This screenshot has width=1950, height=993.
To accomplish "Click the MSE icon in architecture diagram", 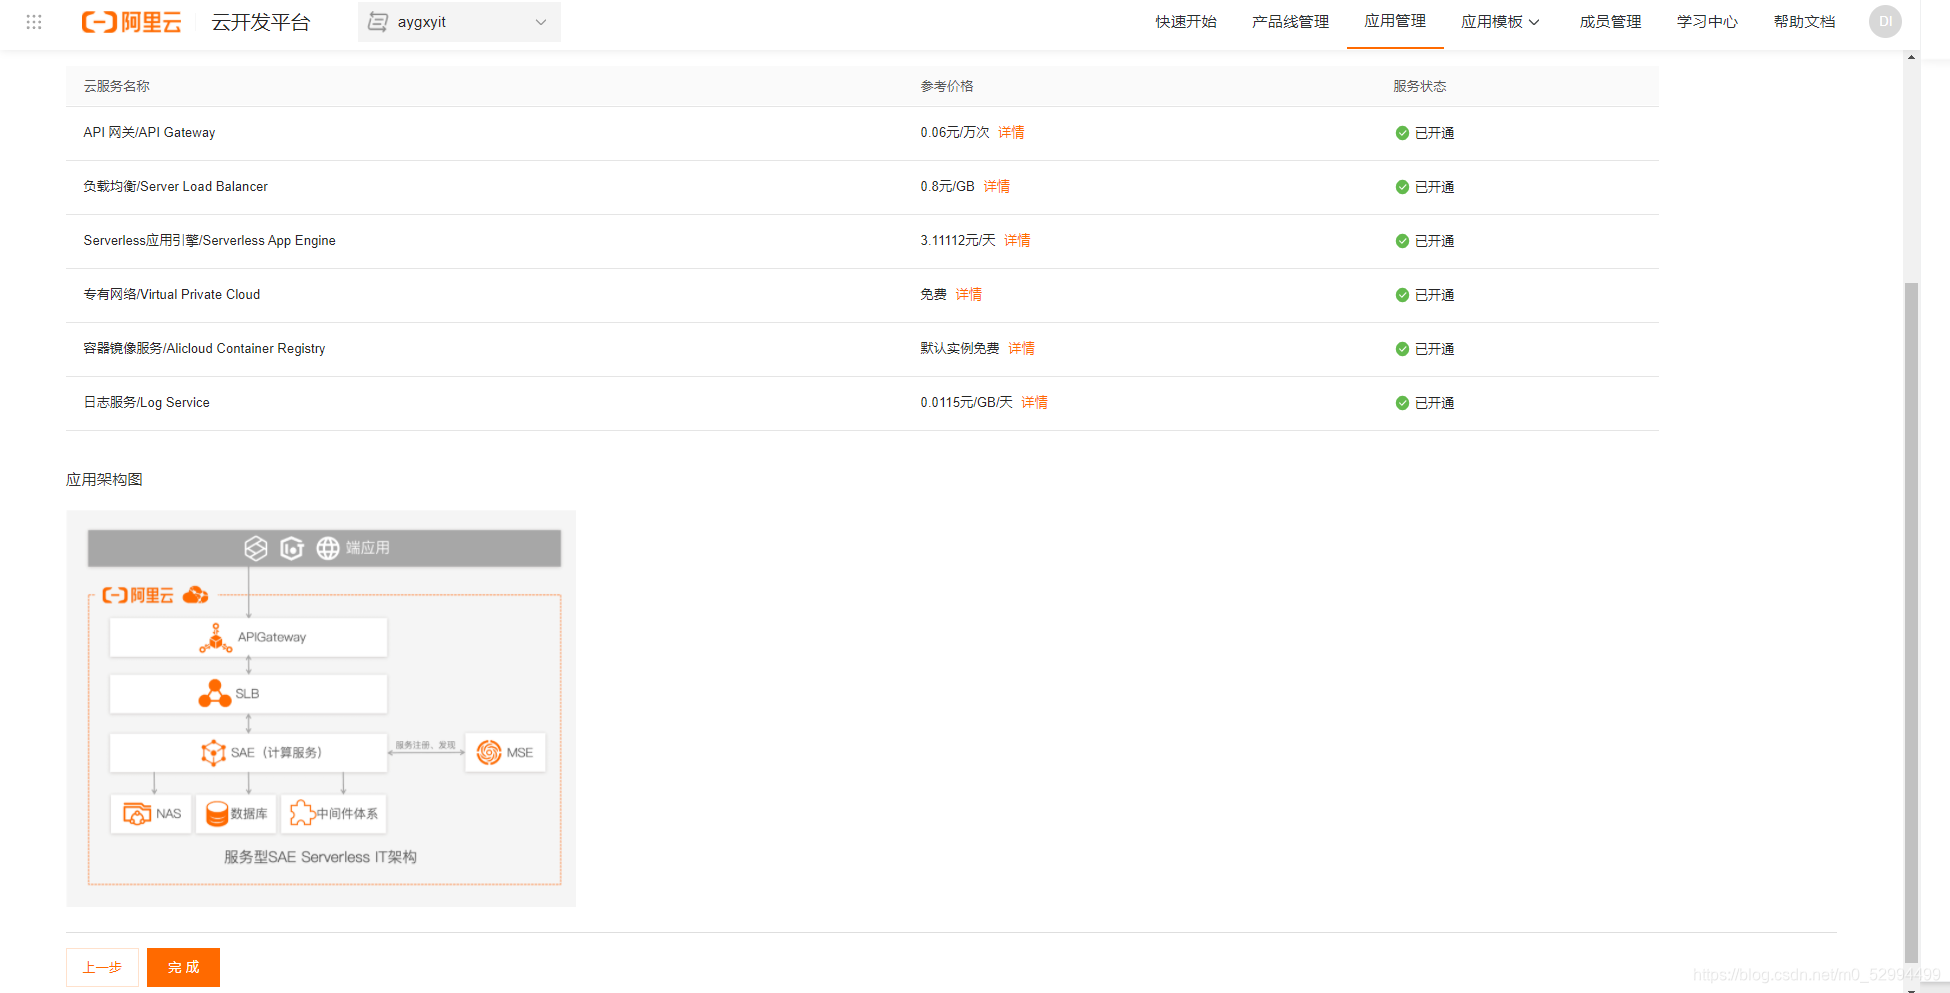I will tap(489, 753).
